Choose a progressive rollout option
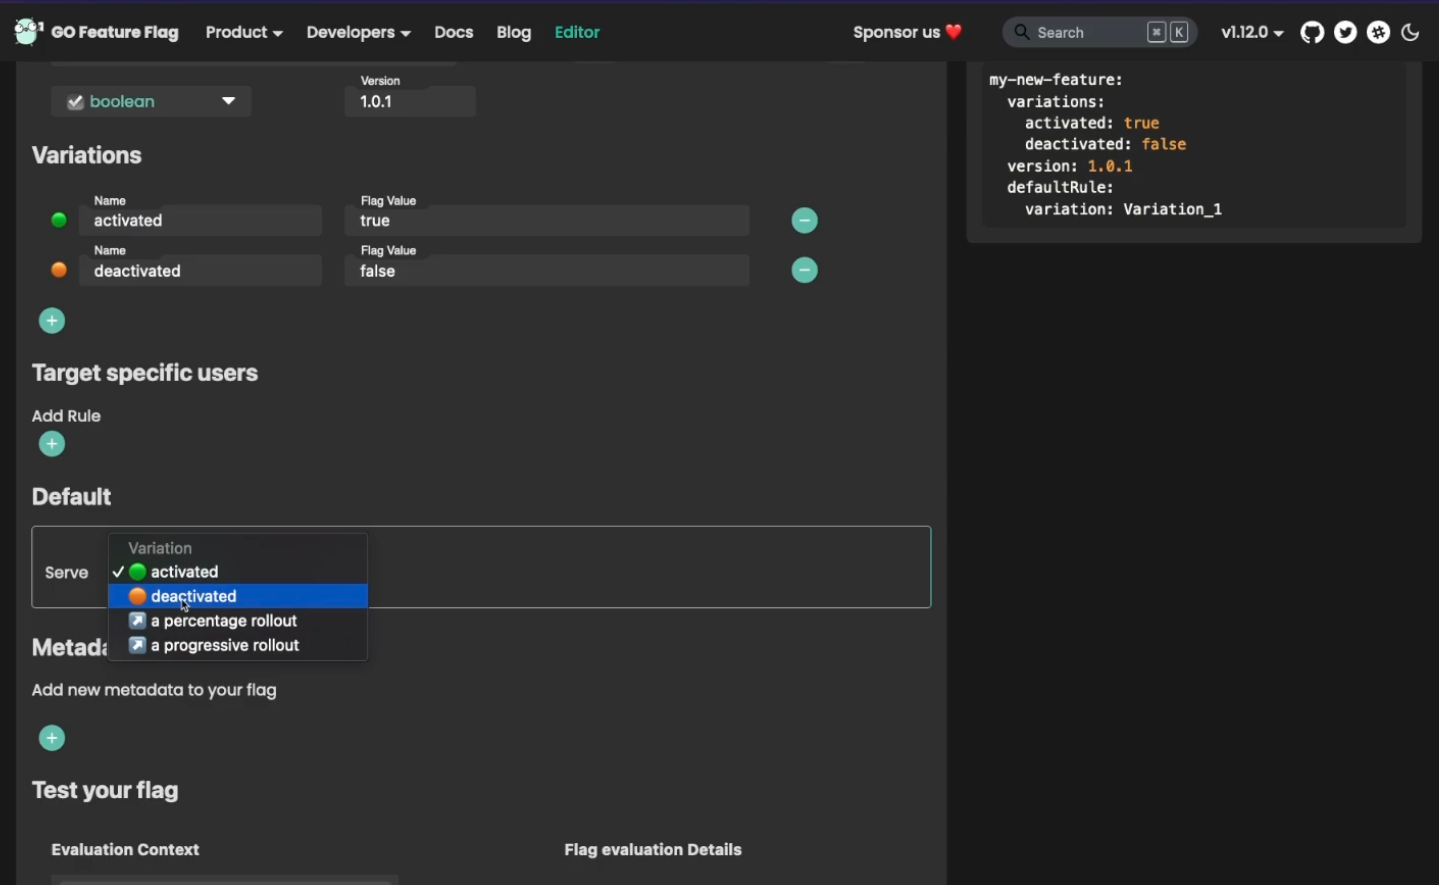Viewport: 1439px width, 885px height. pyautogui.click(x=224, y=646)
